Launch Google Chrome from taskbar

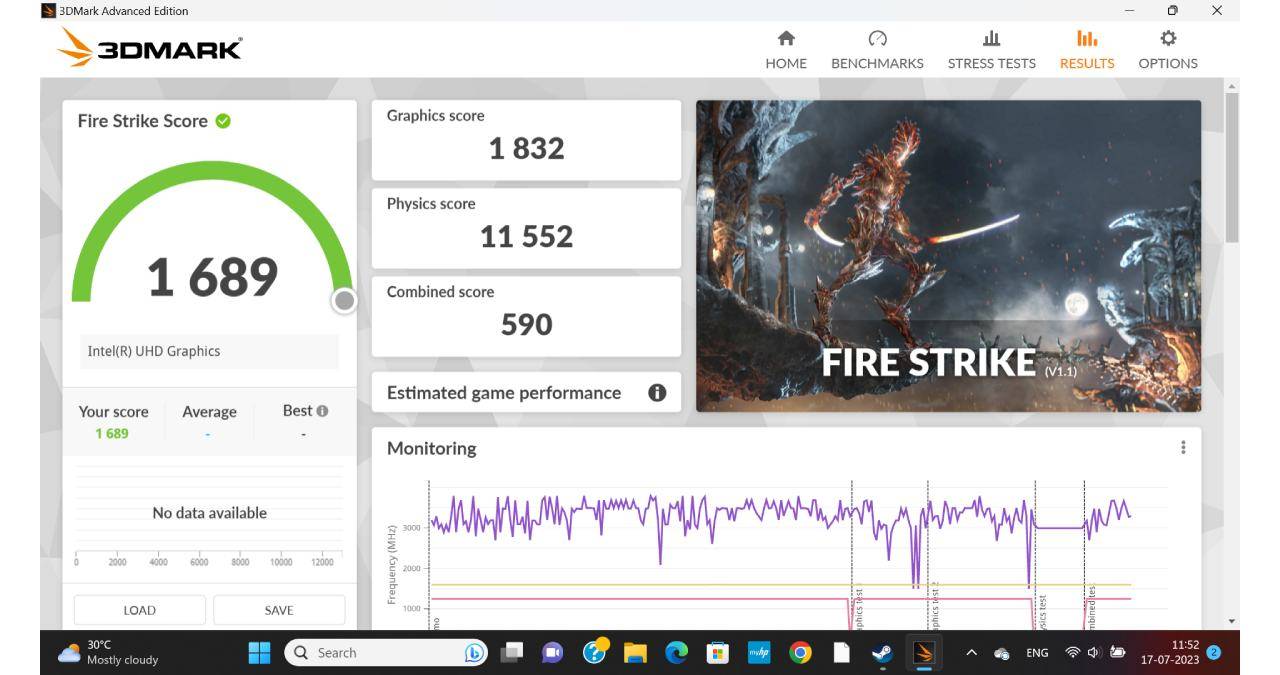(800, 653)
